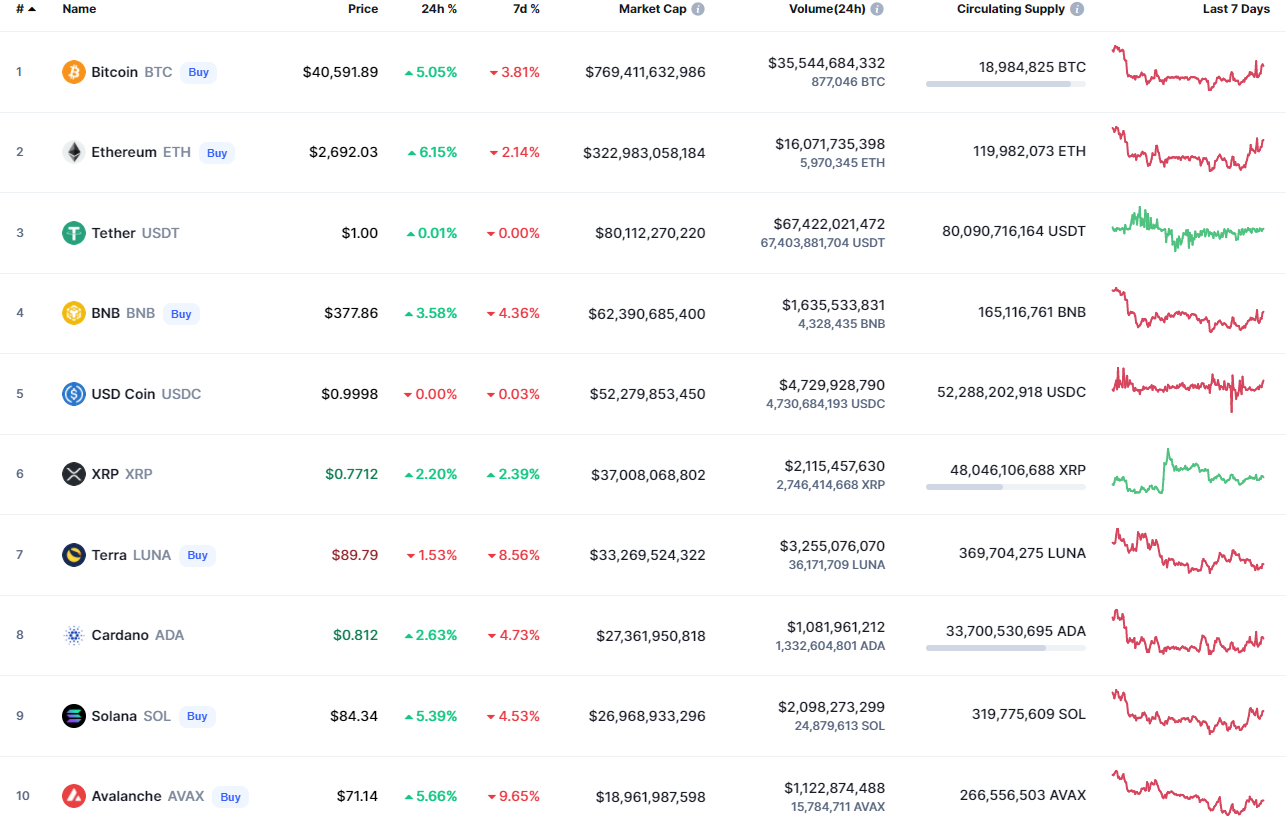Click the USD Coin logo icon
Screen dimensions: 1286x824
(x=74, y=394)
